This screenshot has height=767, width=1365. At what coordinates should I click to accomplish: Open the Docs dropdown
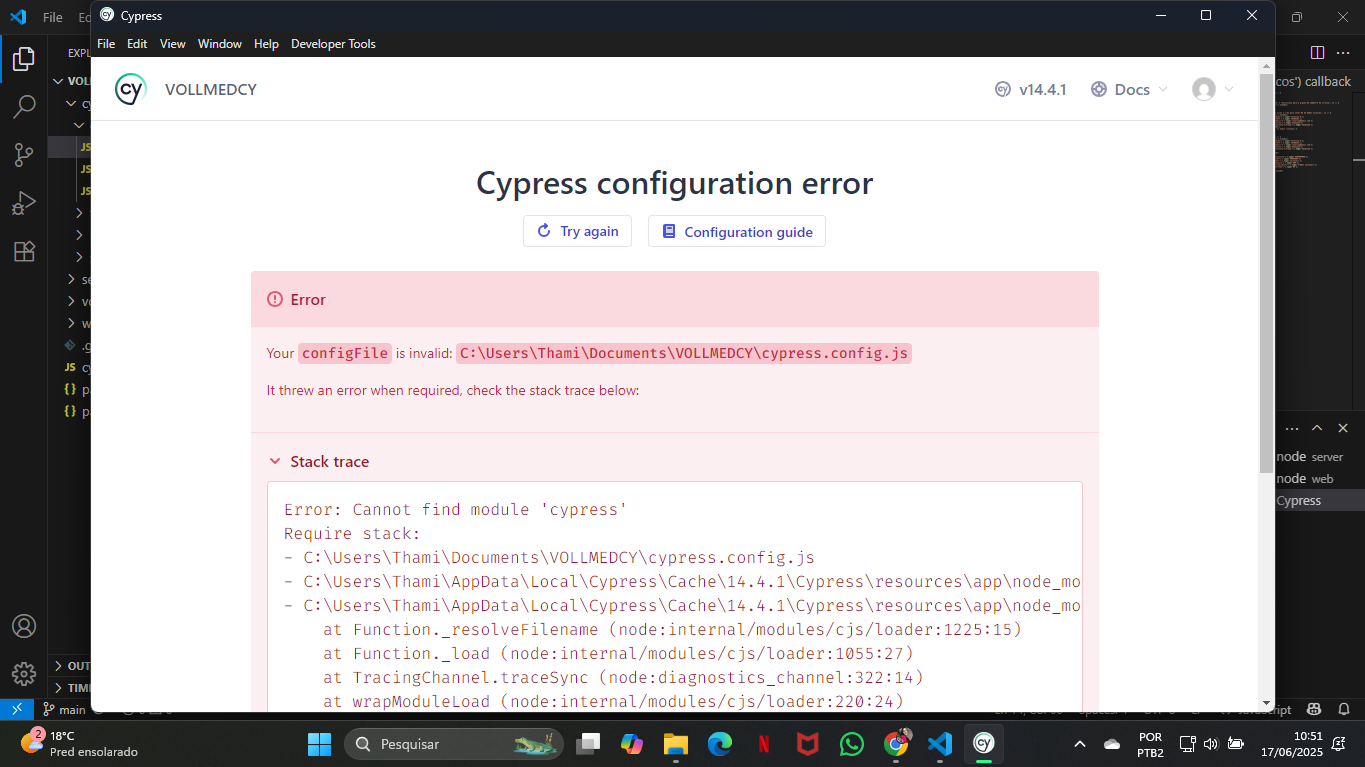1129,89
